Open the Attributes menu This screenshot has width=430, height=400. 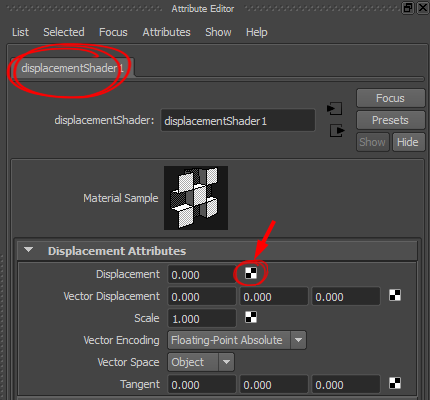pyautogui.click(x=166, y=32)
